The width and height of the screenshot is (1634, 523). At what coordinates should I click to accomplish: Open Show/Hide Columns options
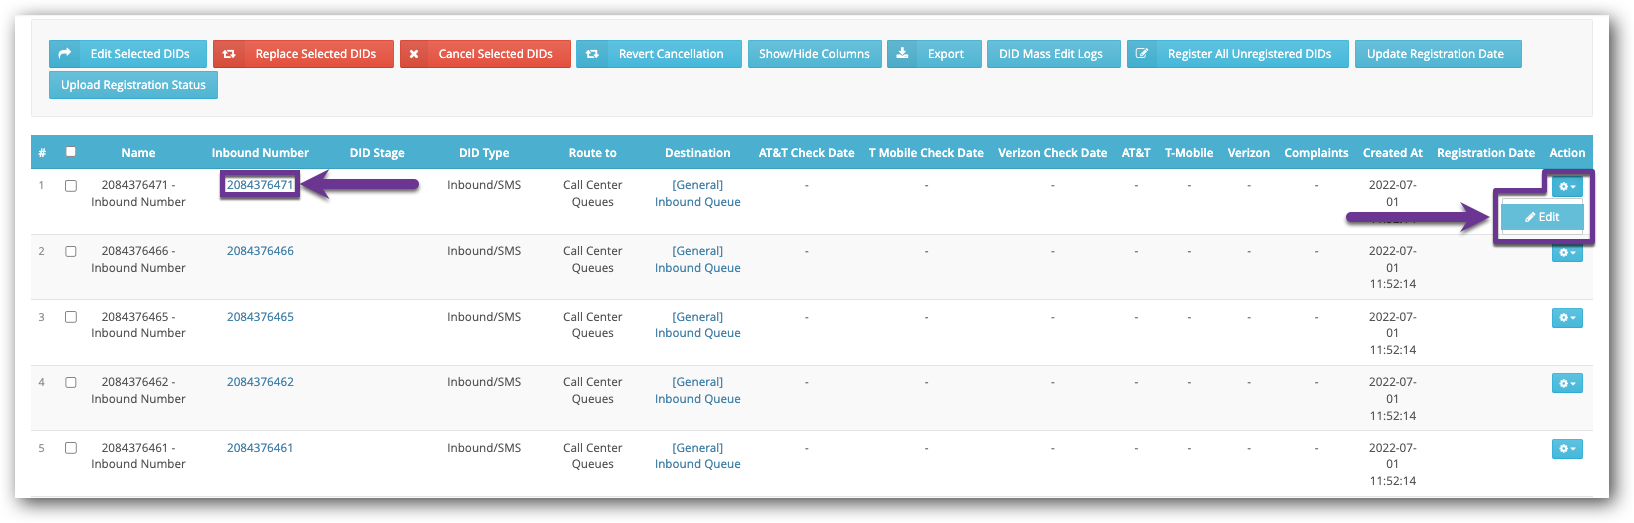814,54
